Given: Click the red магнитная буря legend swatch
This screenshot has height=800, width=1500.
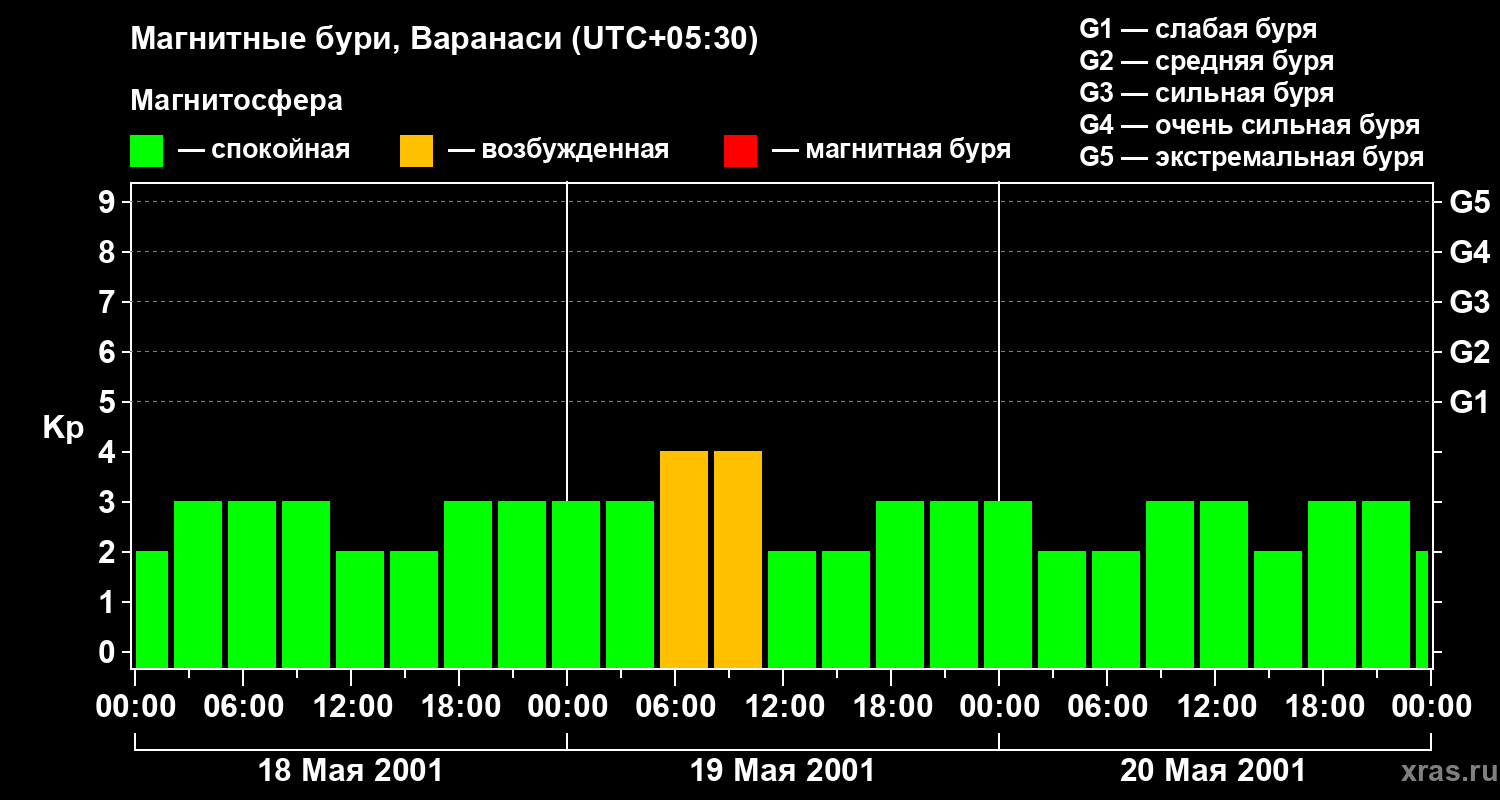Looking at the screenshot, I should point(741,150).
